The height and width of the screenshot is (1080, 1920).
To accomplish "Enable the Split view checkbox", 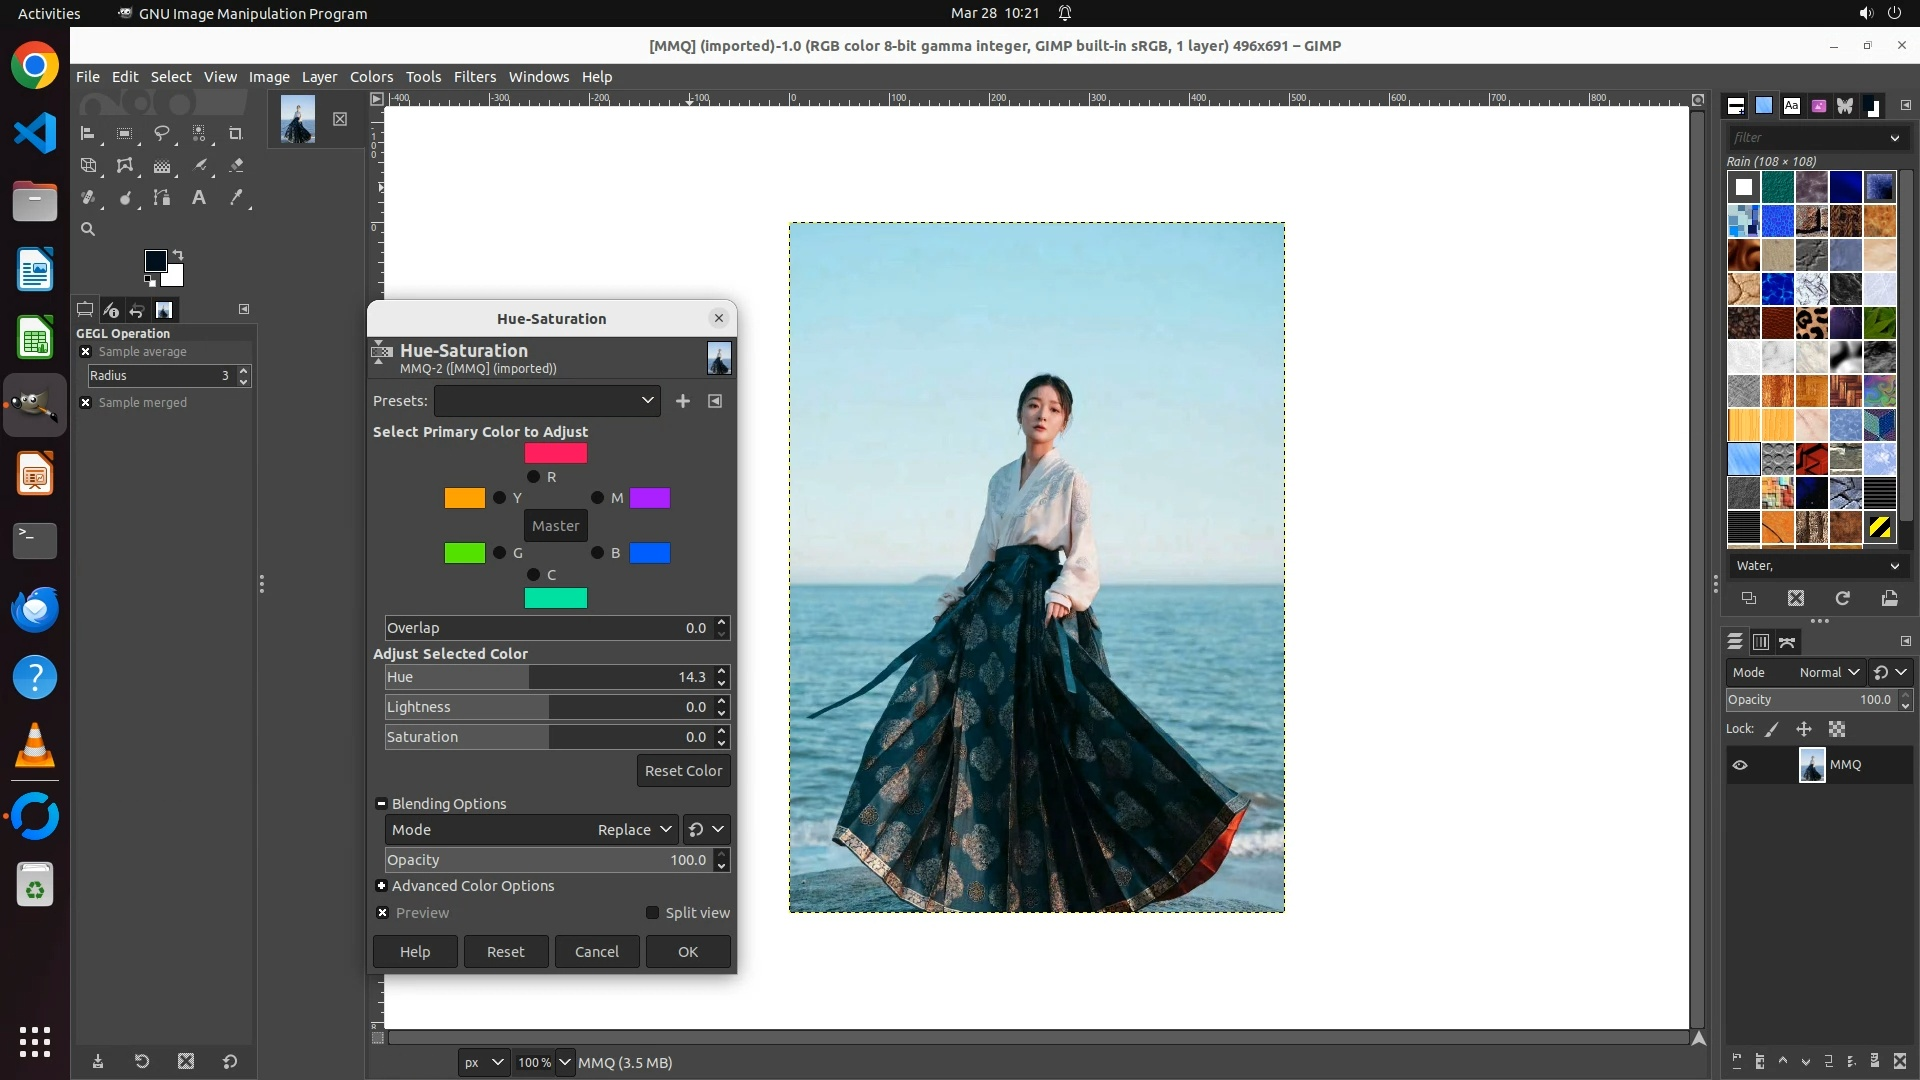I will [653, 913].
